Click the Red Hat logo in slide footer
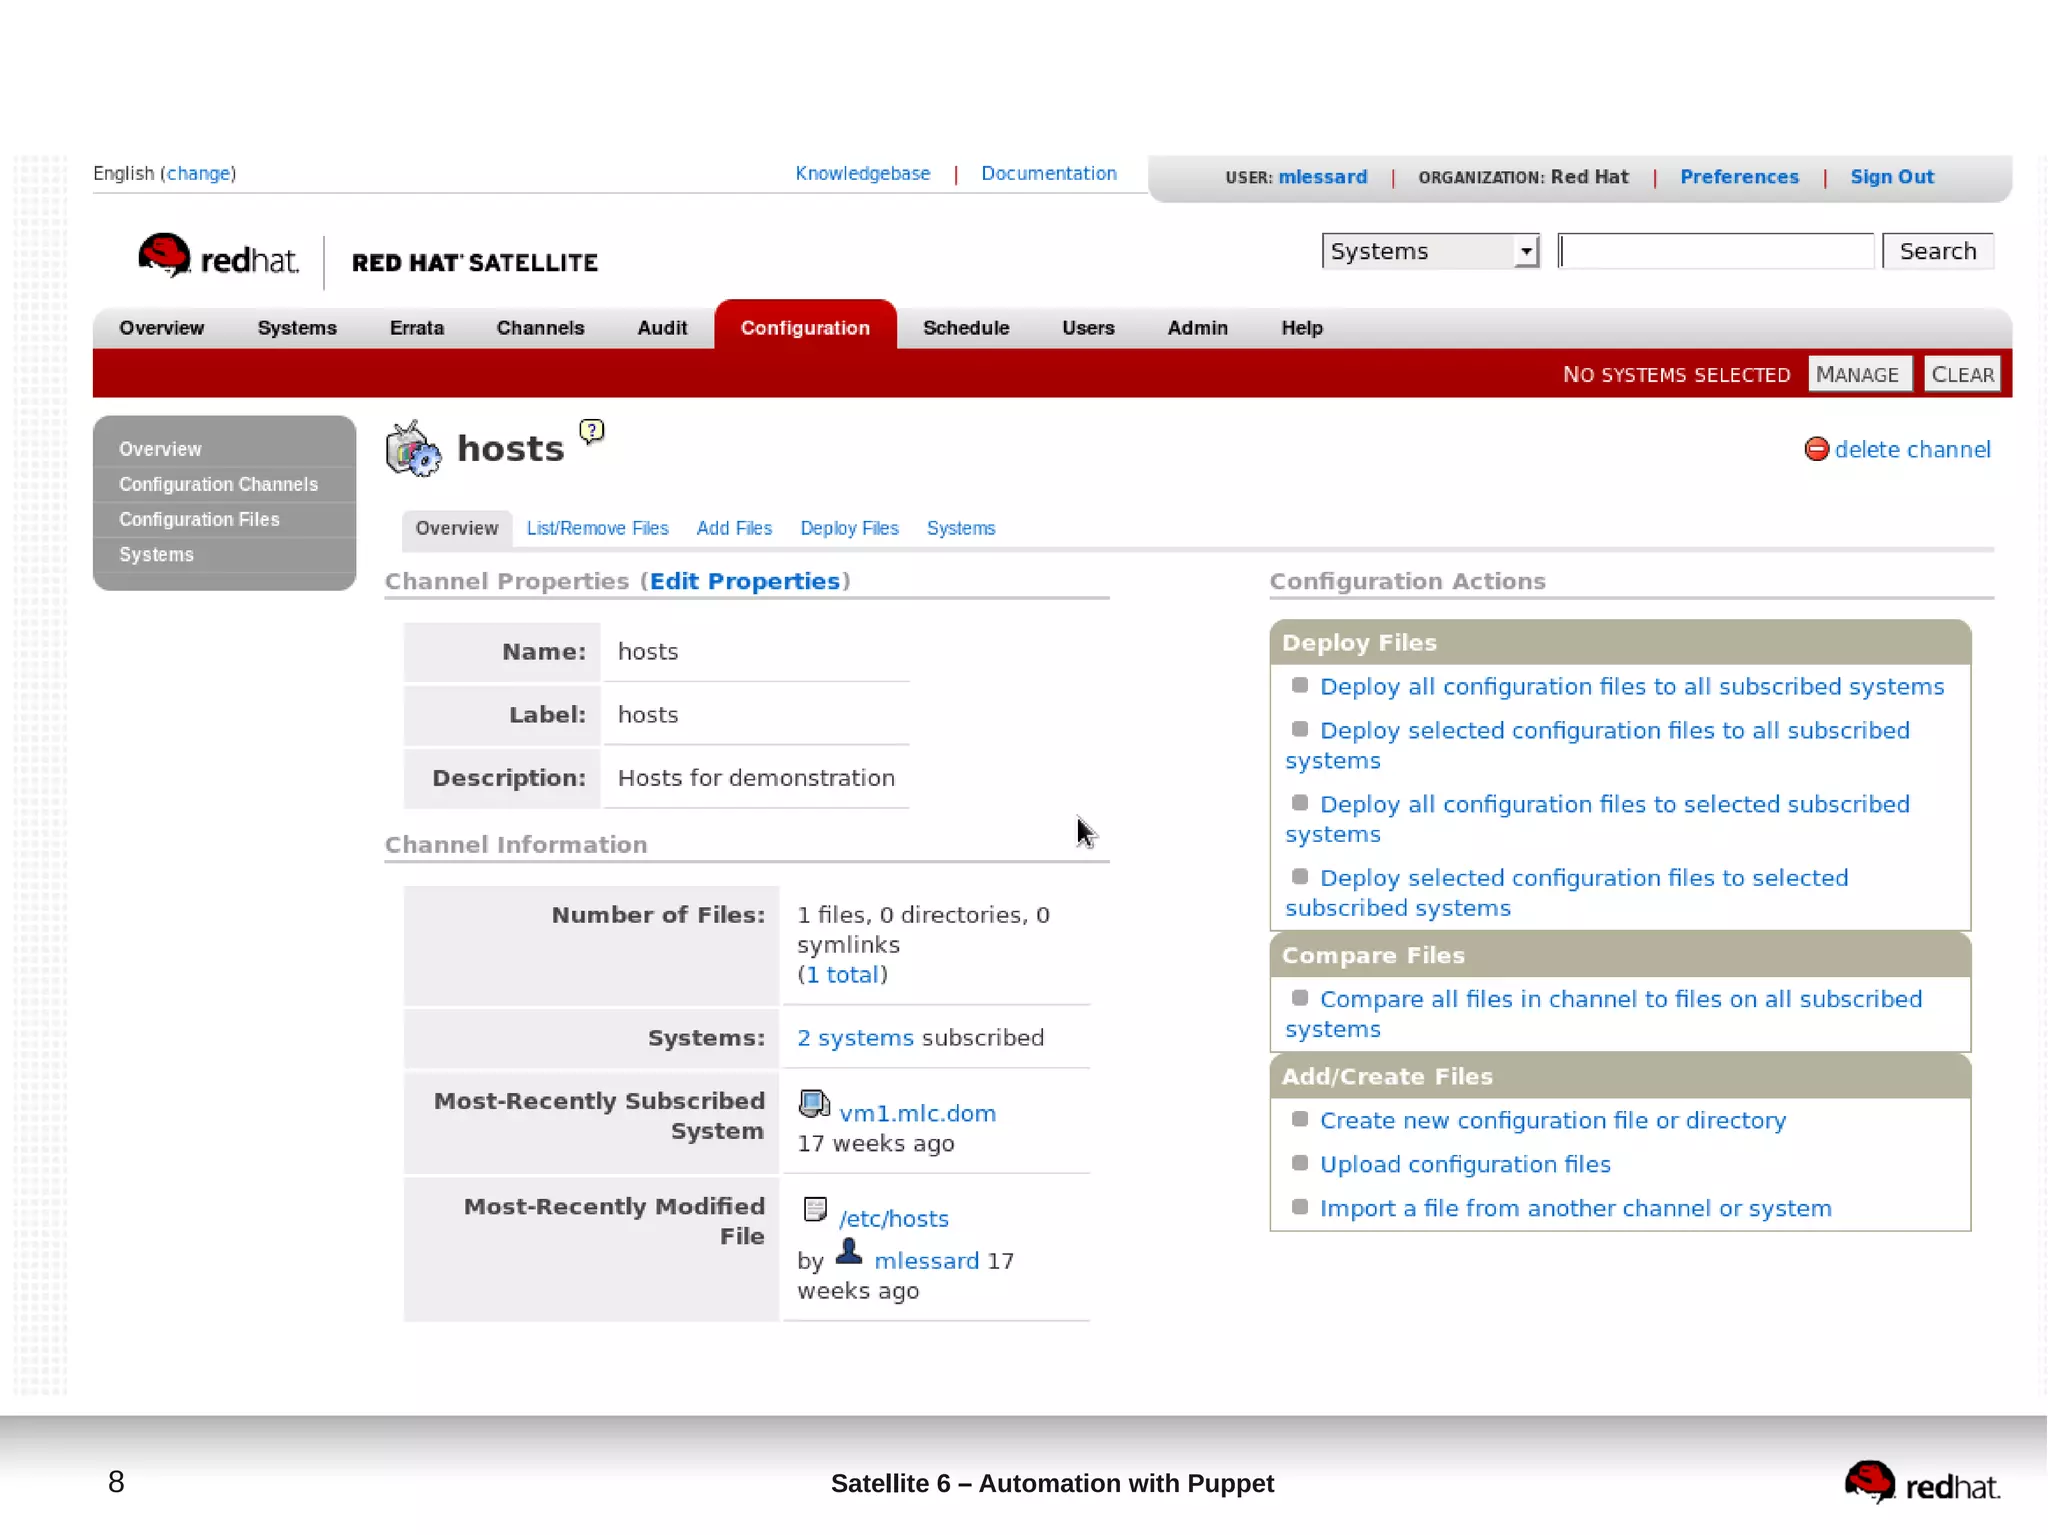This screenshot has height=1535, width=2048. (x=1920, y=1483)
